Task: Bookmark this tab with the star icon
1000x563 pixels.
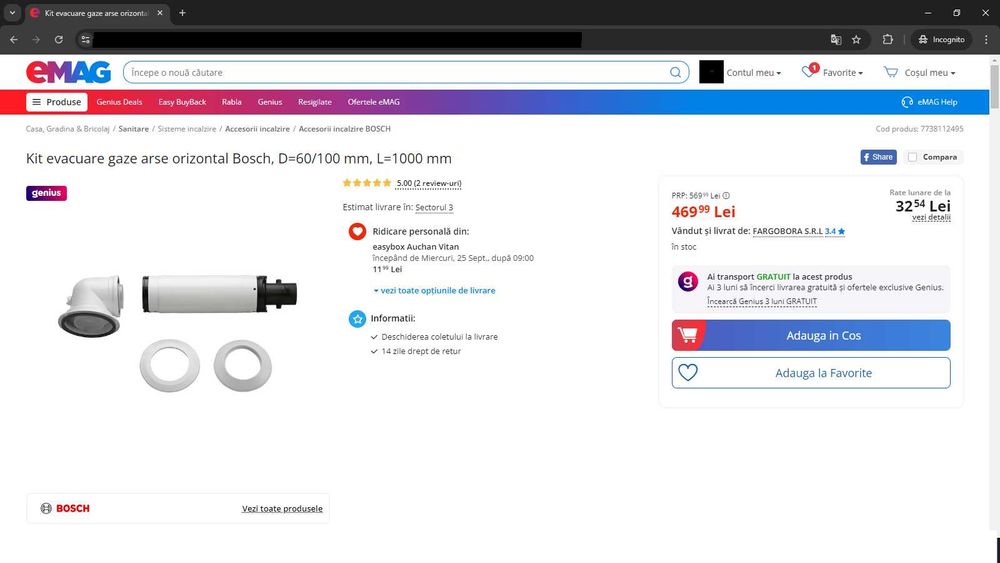Action: click(856, 40)
